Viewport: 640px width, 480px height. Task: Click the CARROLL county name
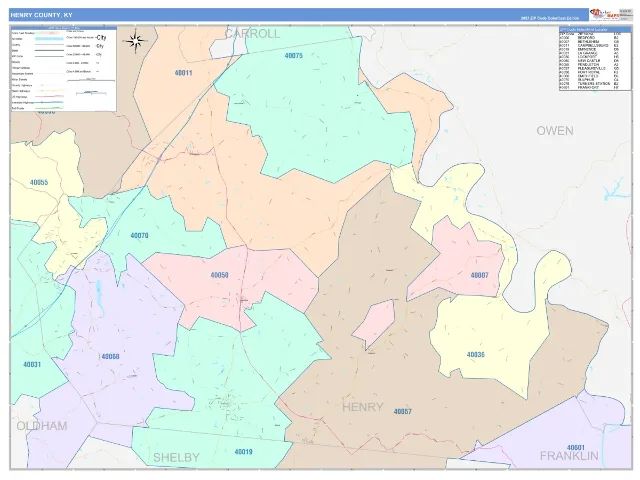tap(253, 33)
